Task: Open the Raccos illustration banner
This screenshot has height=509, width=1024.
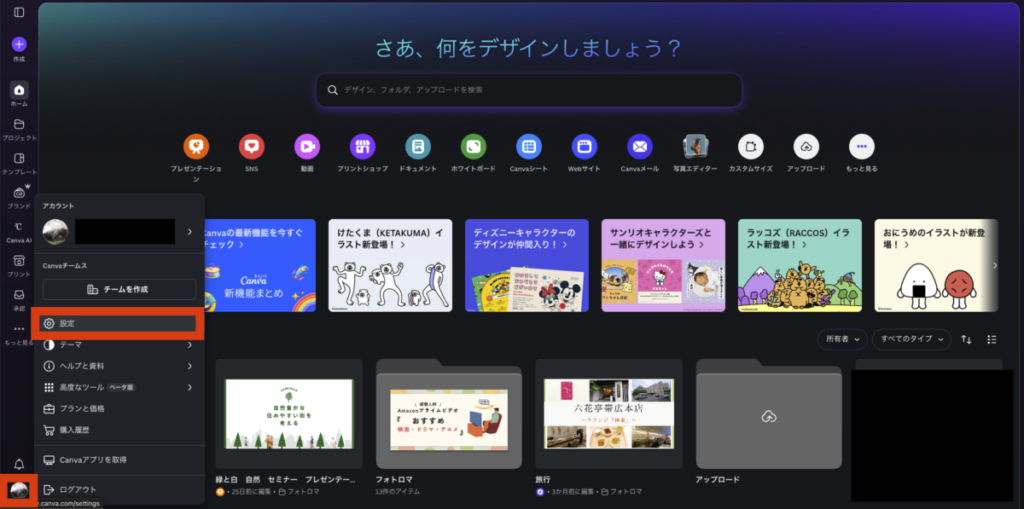Action: coord(799,265)
